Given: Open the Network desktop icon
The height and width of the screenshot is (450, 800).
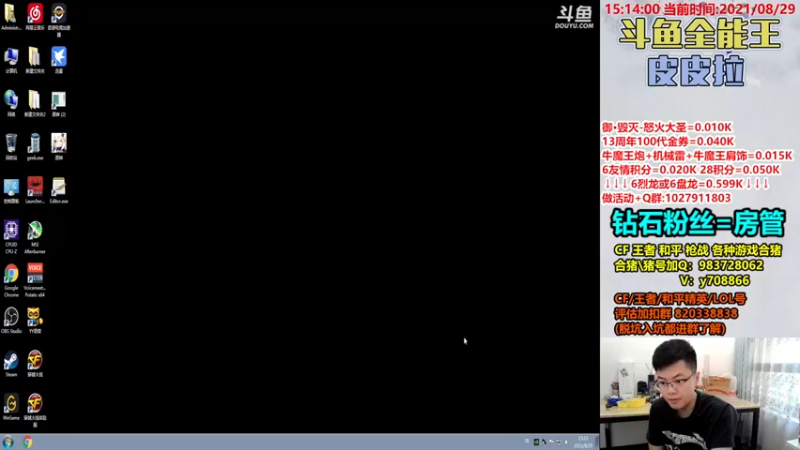Looking at the screenshot, I should (x=11, y=104).
